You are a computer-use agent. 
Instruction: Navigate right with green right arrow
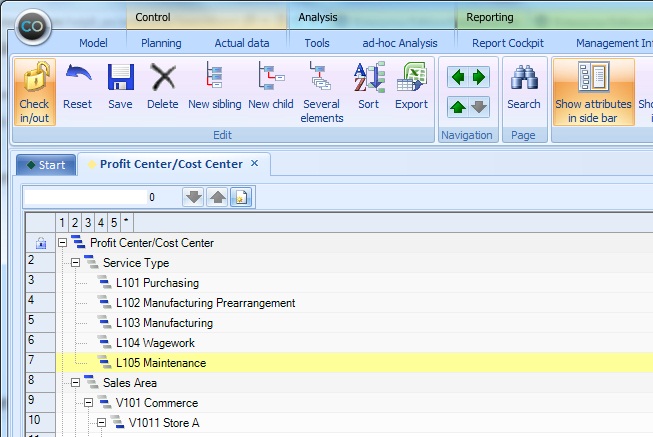click(479, 77)
